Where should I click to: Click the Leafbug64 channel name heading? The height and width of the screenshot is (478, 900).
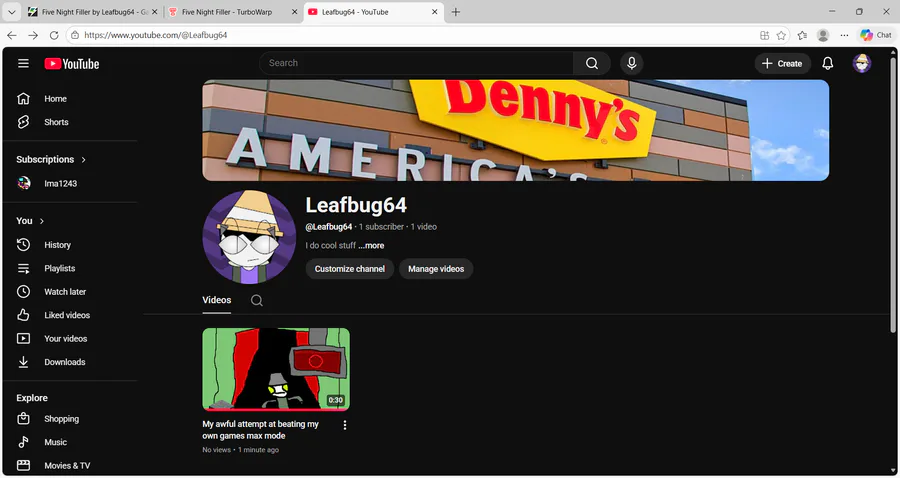click(356, 205)
